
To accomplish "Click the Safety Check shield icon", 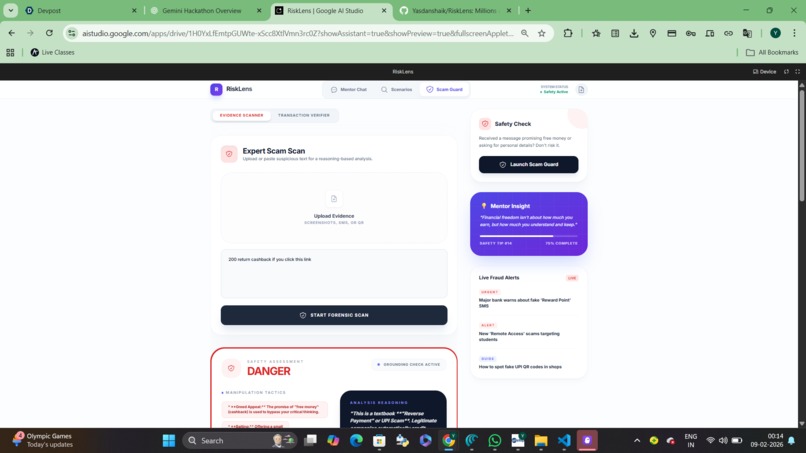I will point(485,123).
